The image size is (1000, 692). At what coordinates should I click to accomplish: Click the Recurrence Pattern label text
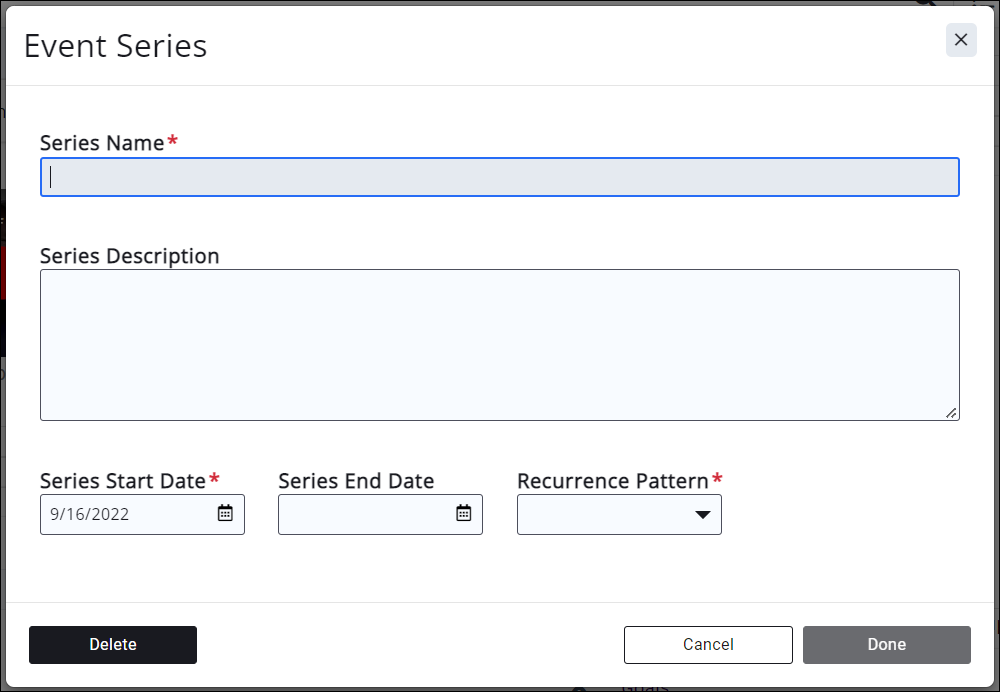pos(613,481)
